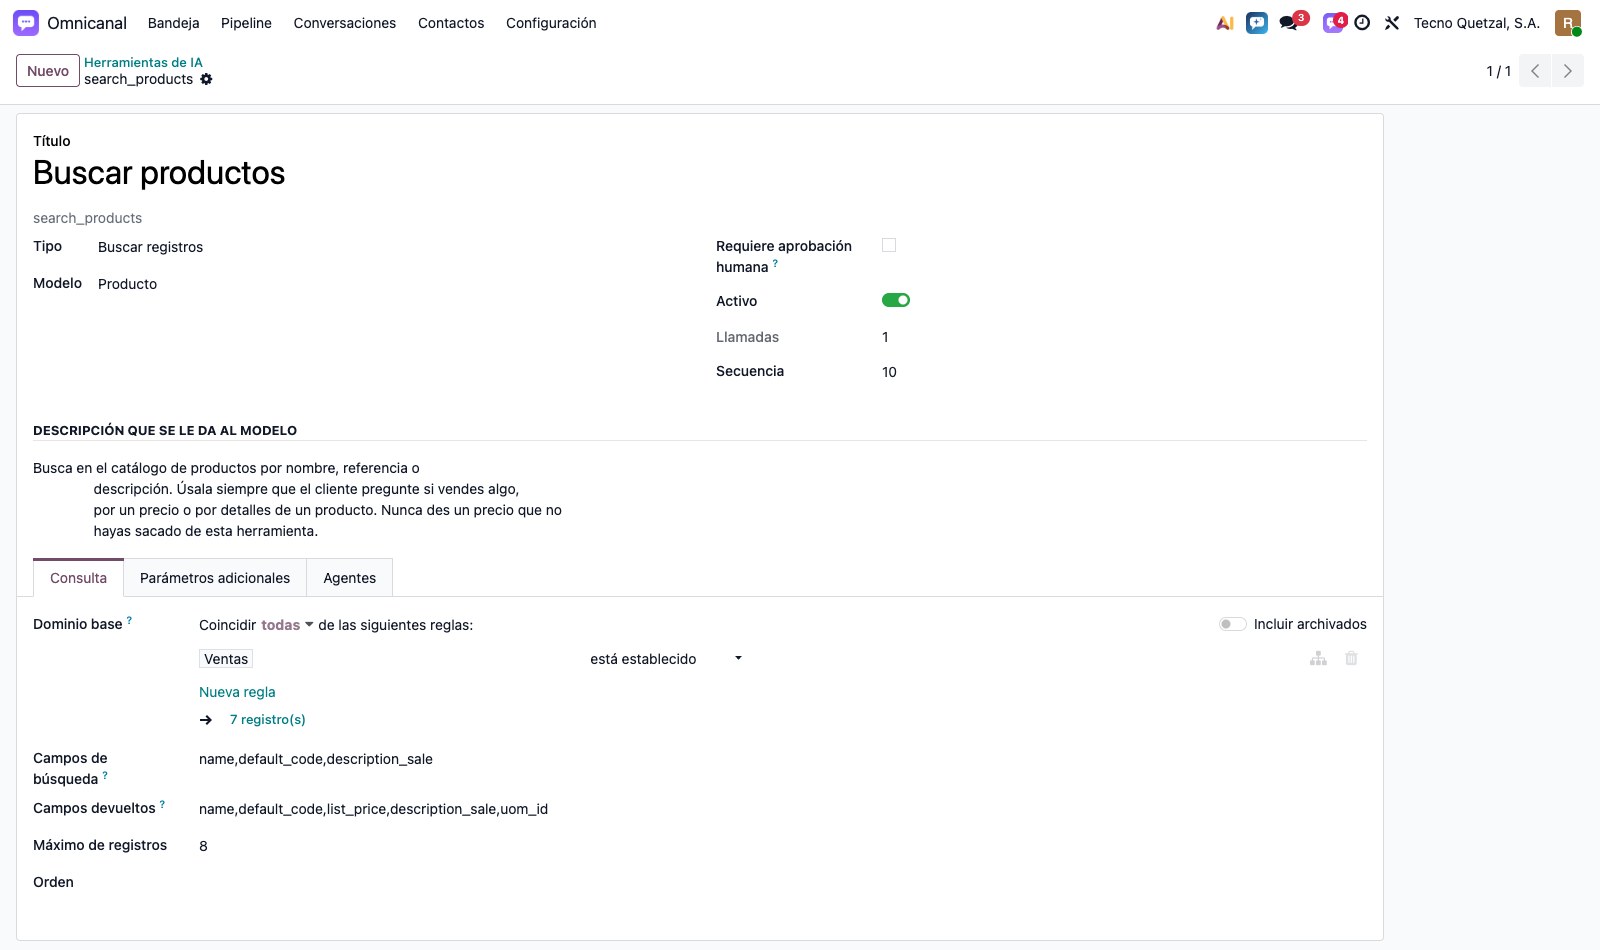Edit the title field Buscar productos
The image size is (1600, 950).
point(159,173)
